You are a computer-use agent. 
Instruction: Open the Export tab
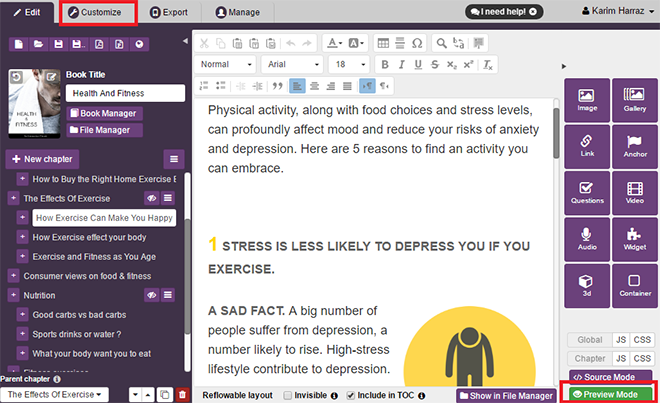point(170,13)
